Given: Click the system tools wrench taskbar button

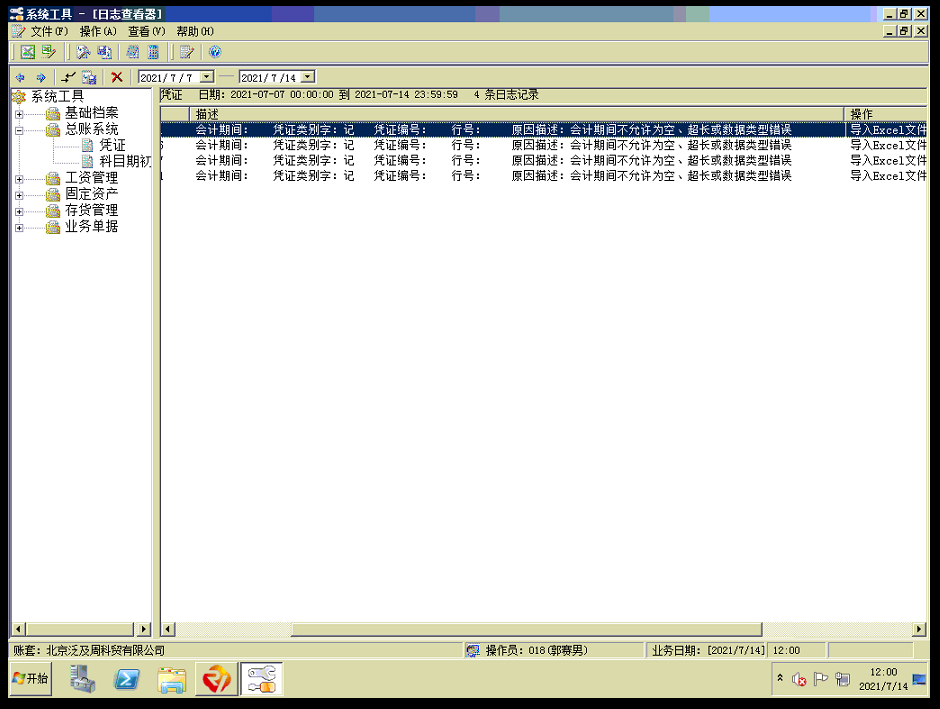Looking at the screenshot, I should coord(261,679).
